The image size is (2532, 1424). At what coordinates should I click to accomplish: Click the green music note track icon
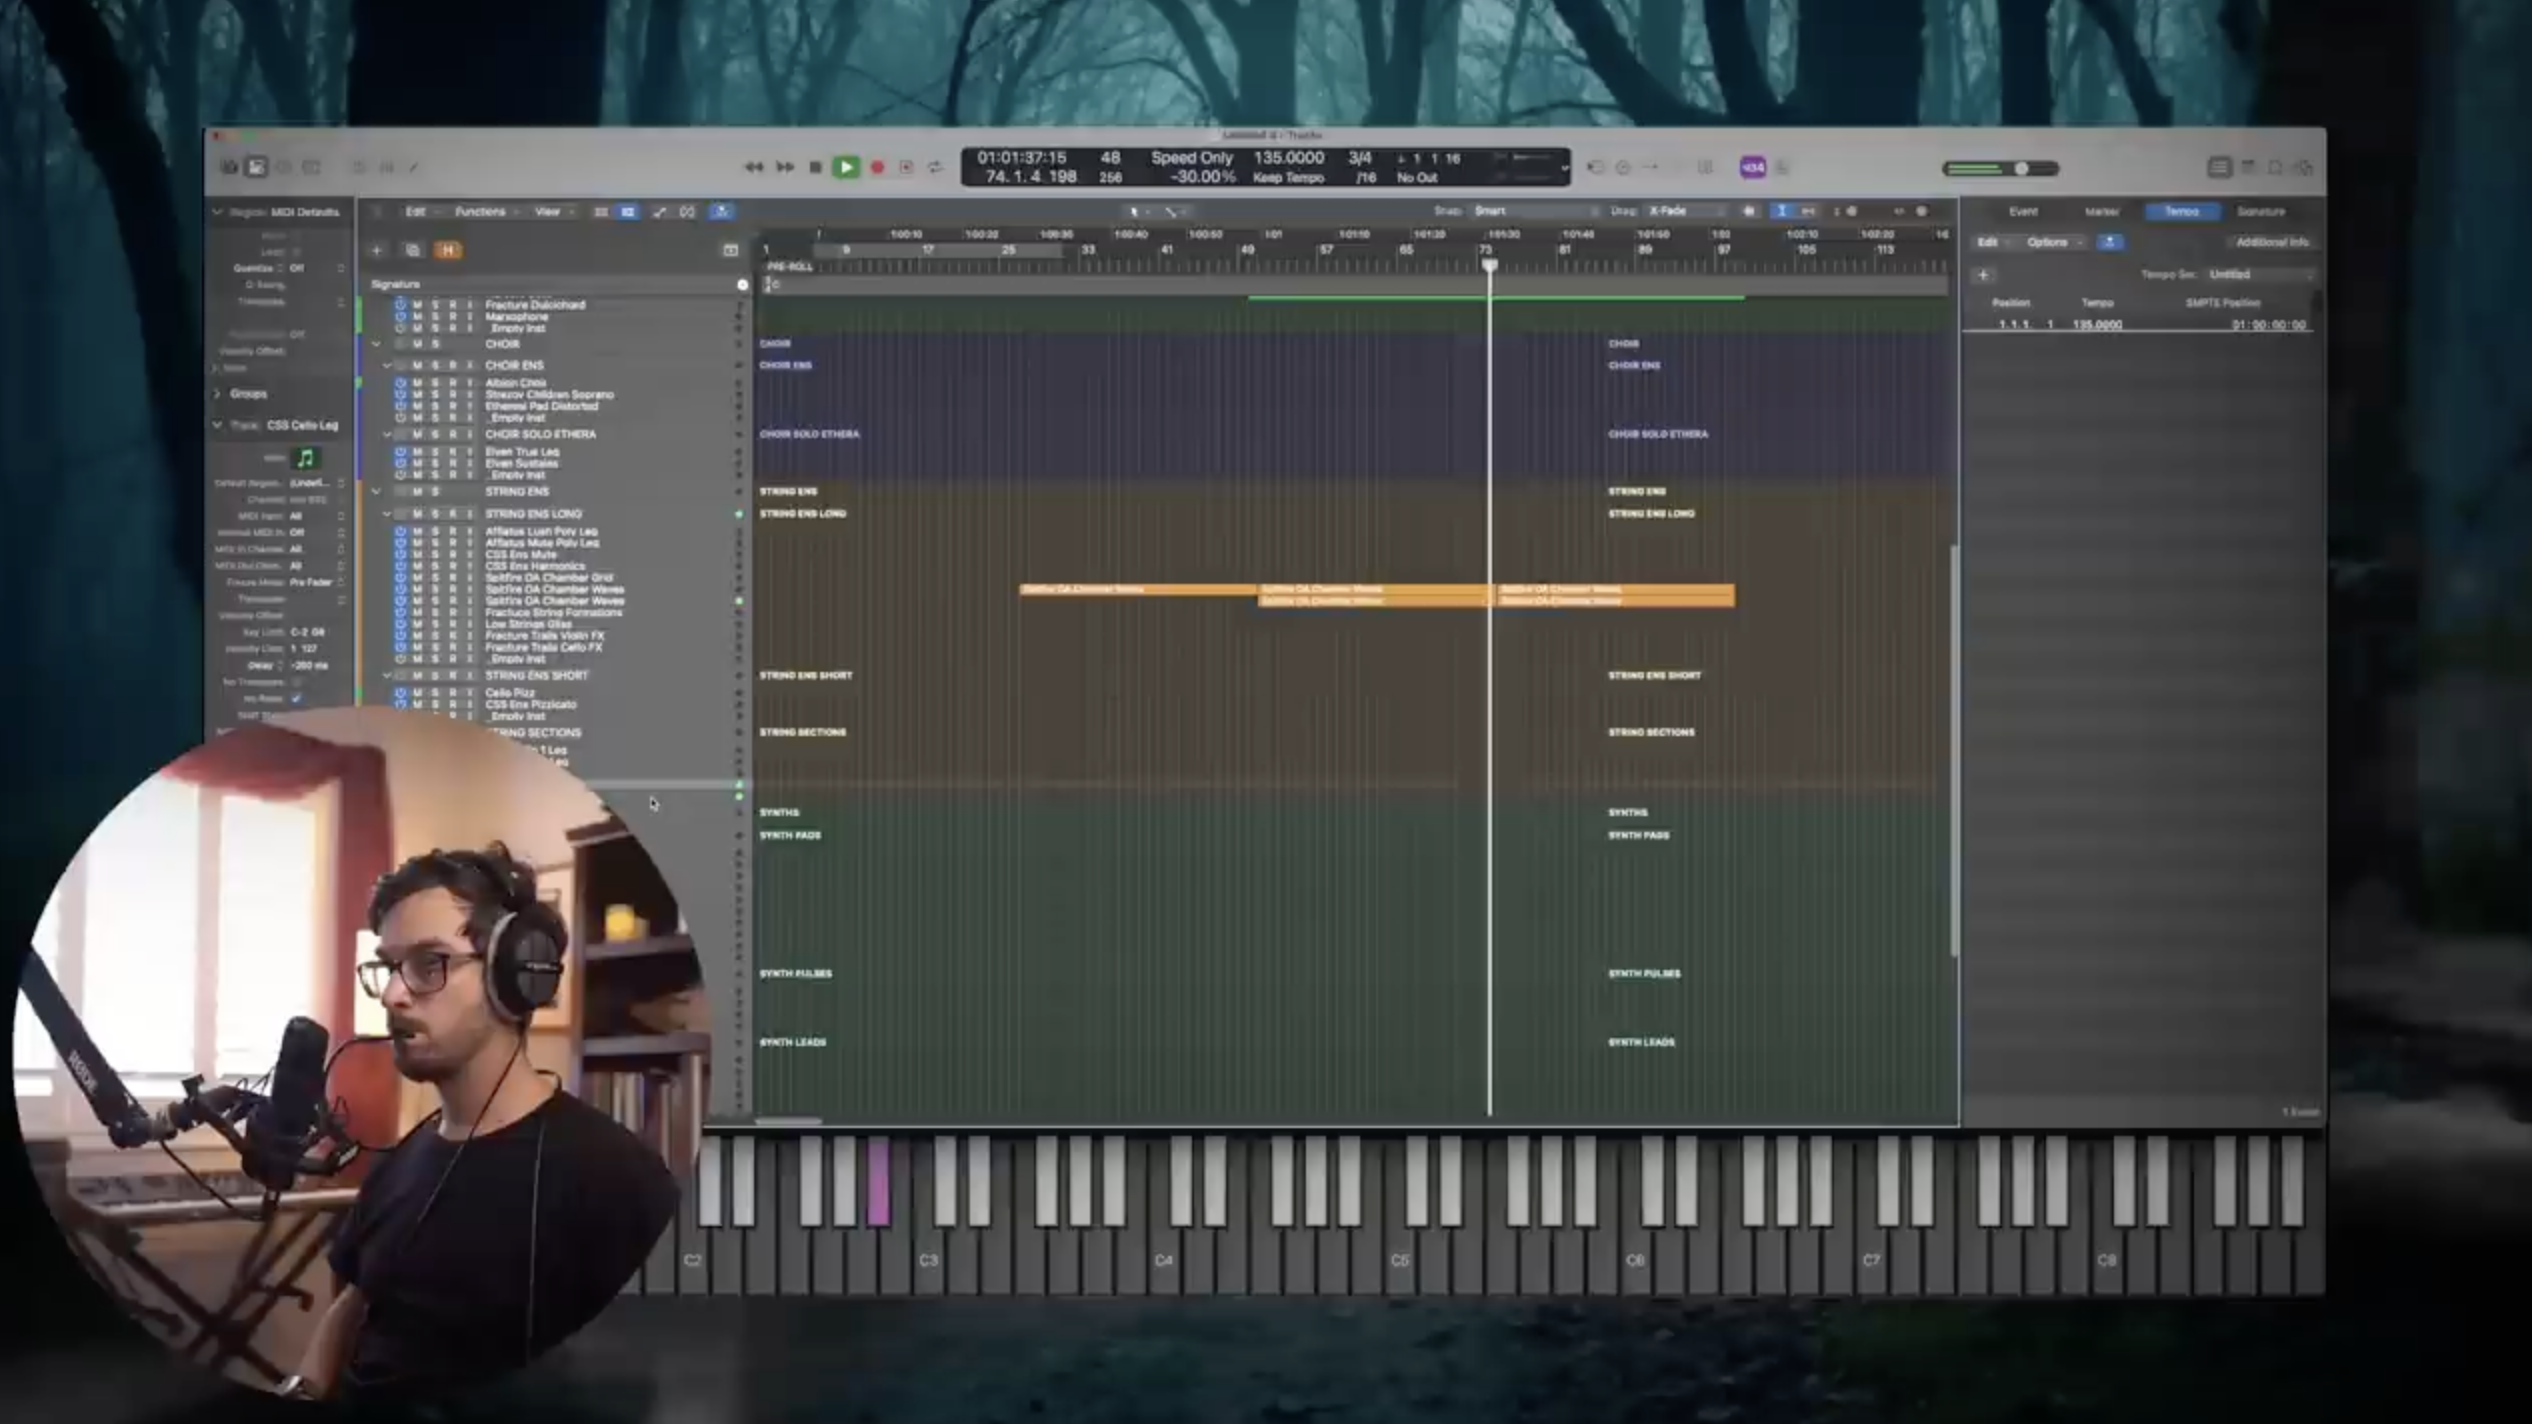(x=305, y=458)
